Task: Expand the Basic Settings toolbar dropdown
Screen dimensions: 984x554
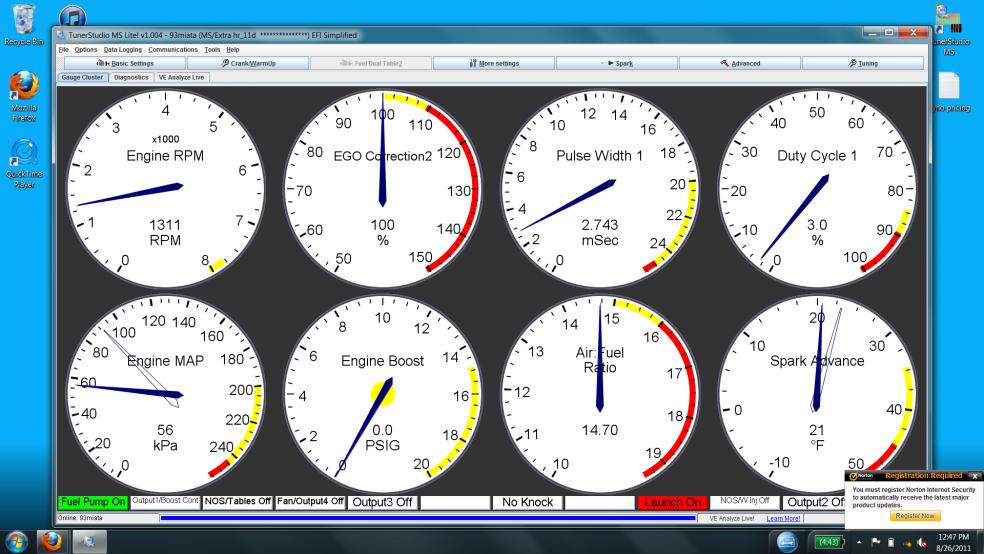Action: 124,63
